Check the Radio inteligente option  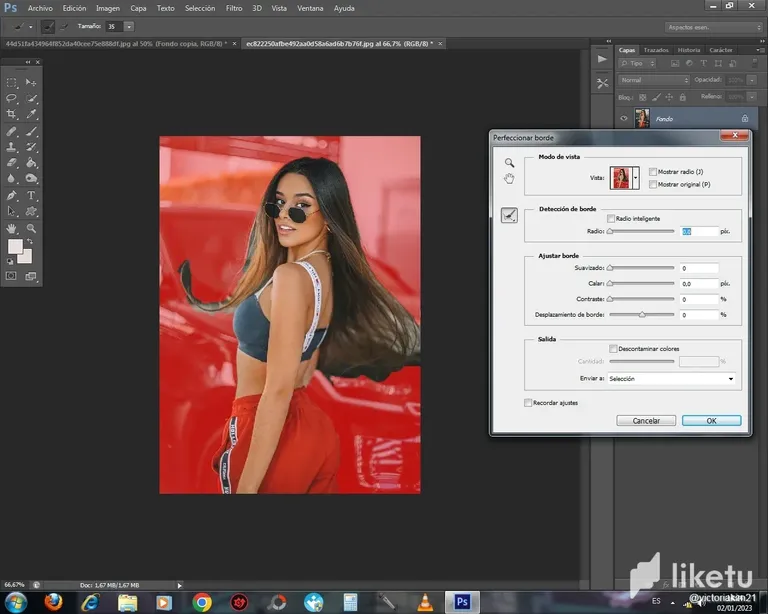point(611,218)
